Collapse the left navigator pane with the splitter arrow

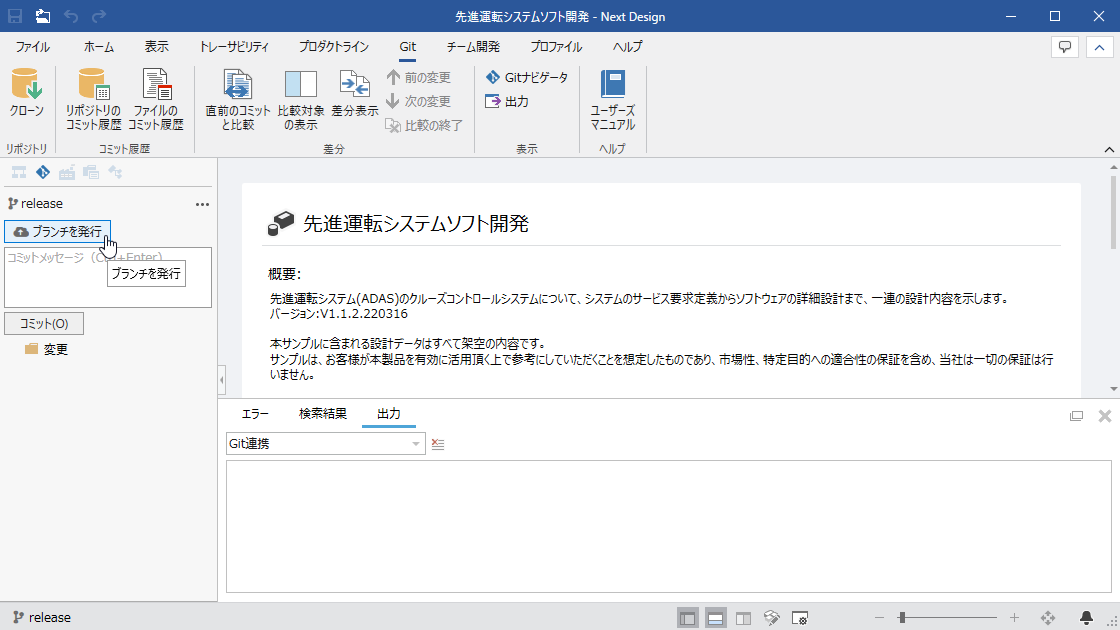[x=221, y=380]
